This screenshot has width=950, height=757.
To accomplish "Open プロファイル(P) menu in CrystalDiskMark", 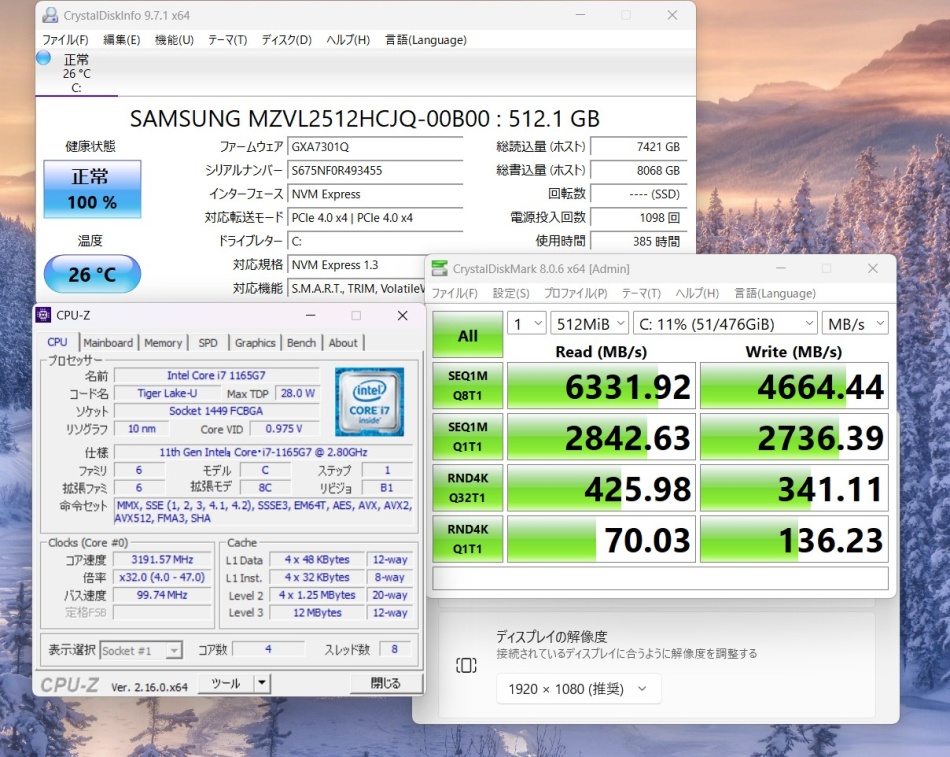I will (x=576, y=293).
